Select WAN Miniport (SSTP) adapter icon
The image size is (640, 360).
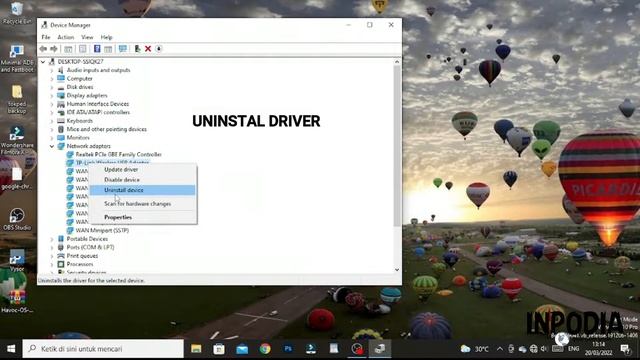coord(70,231)
